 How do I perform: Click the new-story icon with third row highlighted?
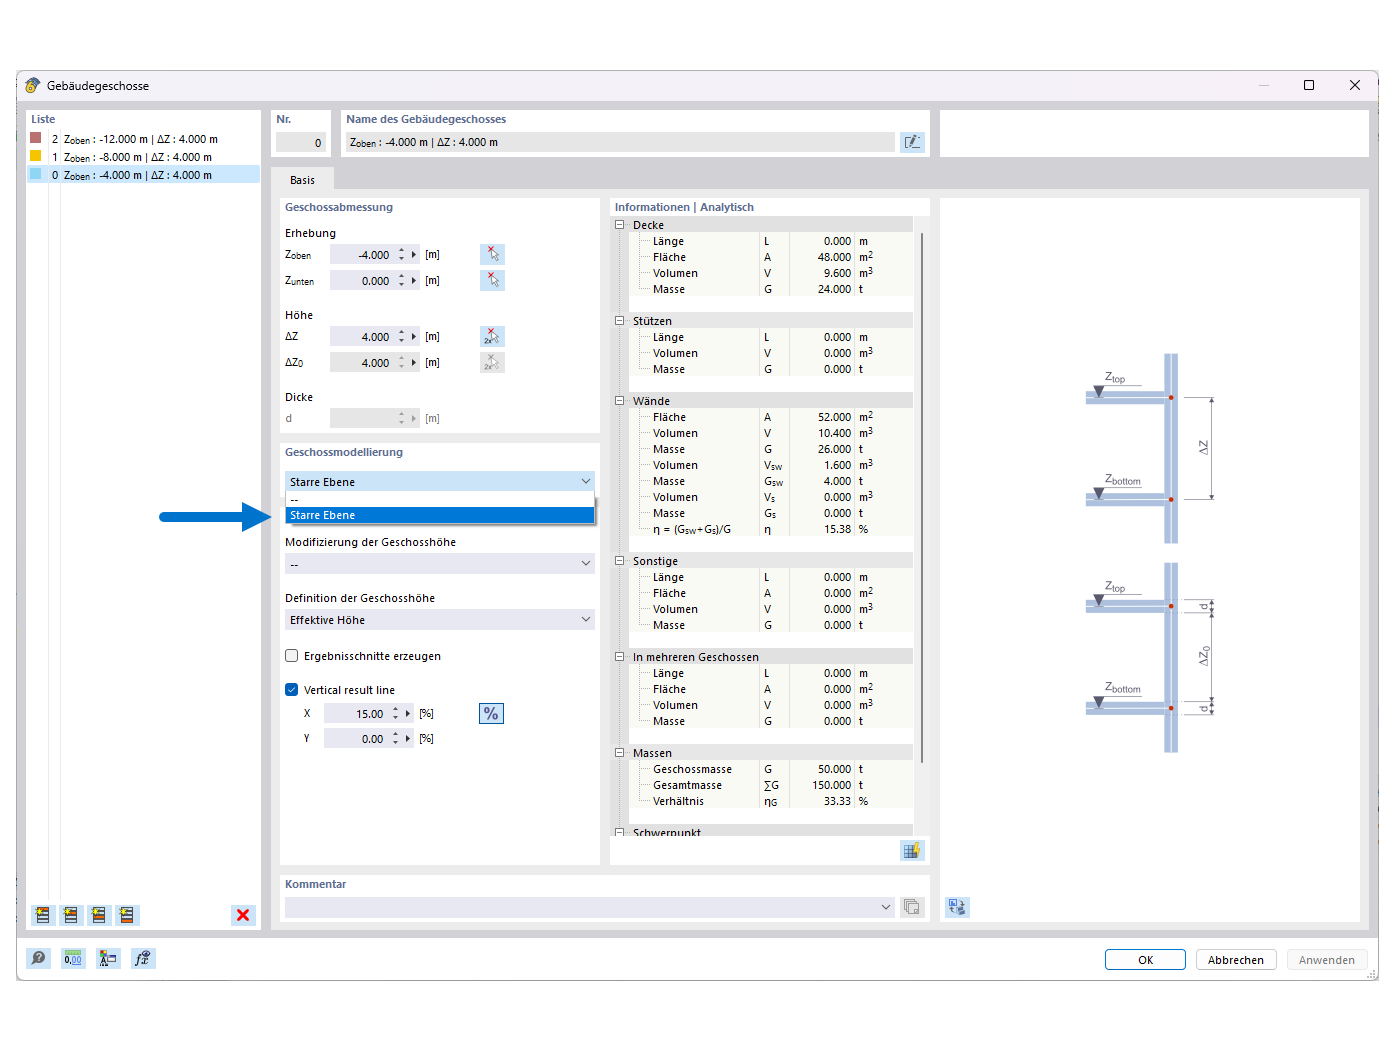click(x=98, y=915)
